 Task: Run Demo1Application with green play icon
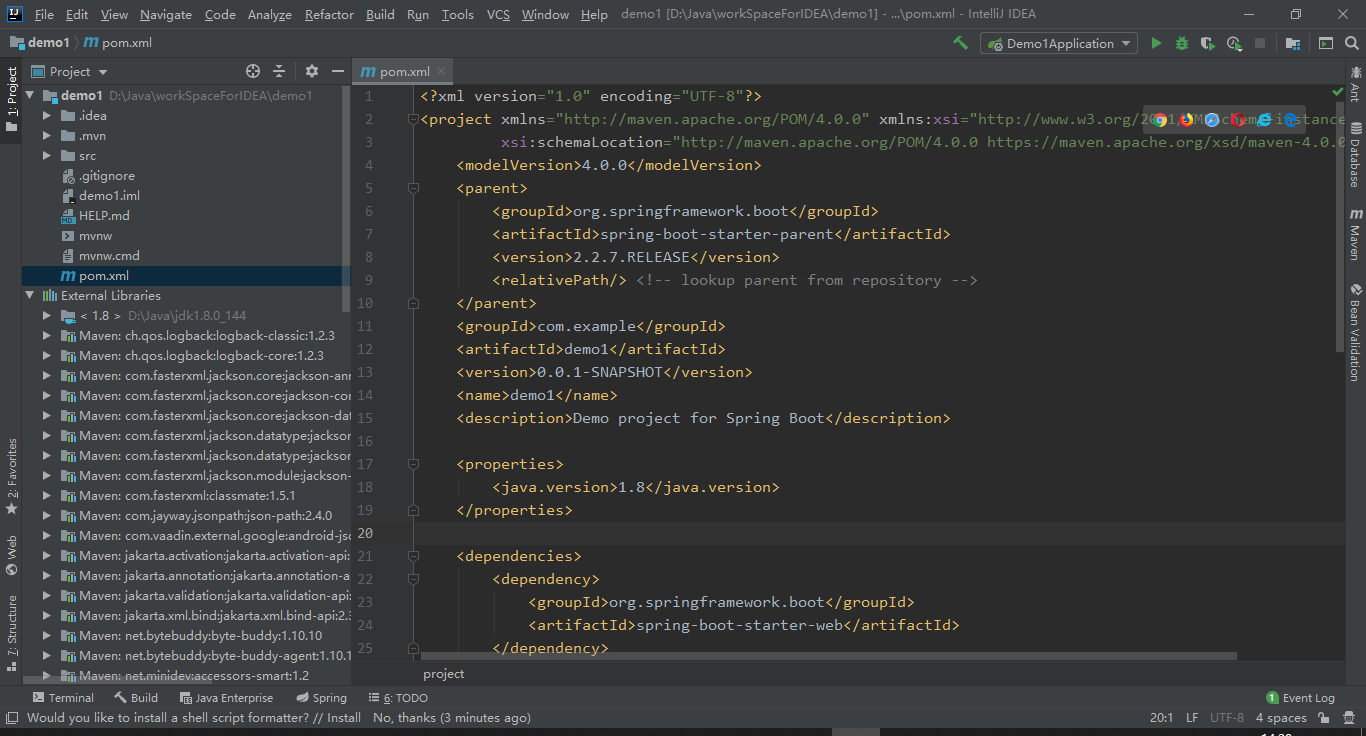(x=1156, y=43)
